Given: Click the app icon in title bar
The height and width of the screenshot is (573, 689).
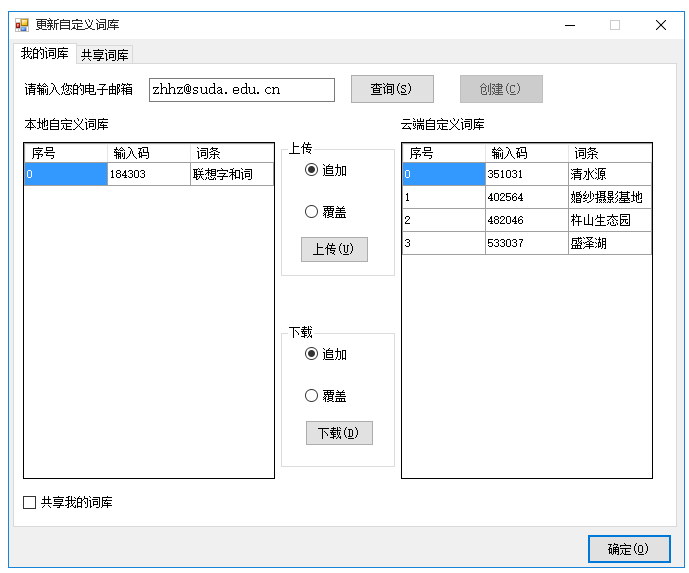Looking at the screenshot, I should point(21,25).
